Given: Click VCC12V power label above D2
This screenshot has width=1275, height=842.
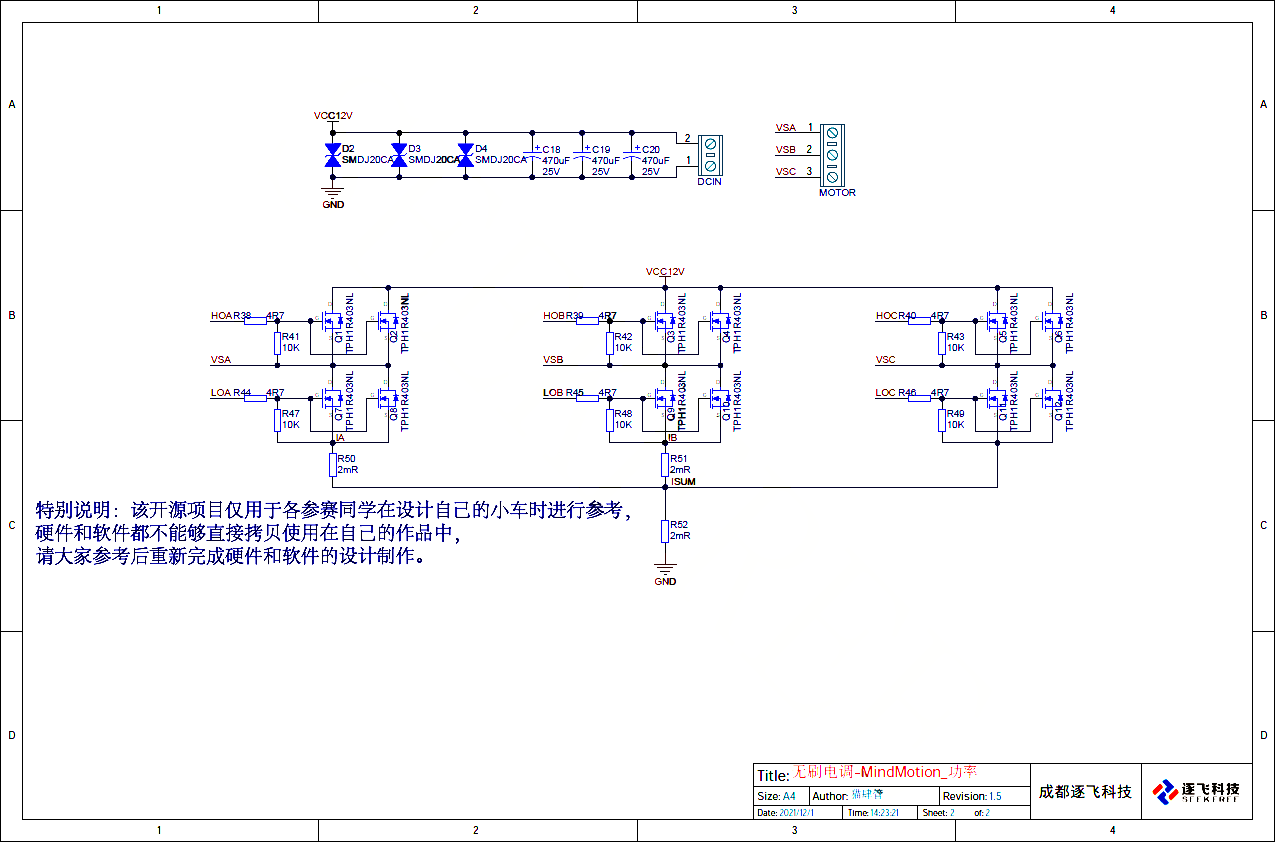Looking at the screenshot, I should [333, 116].
